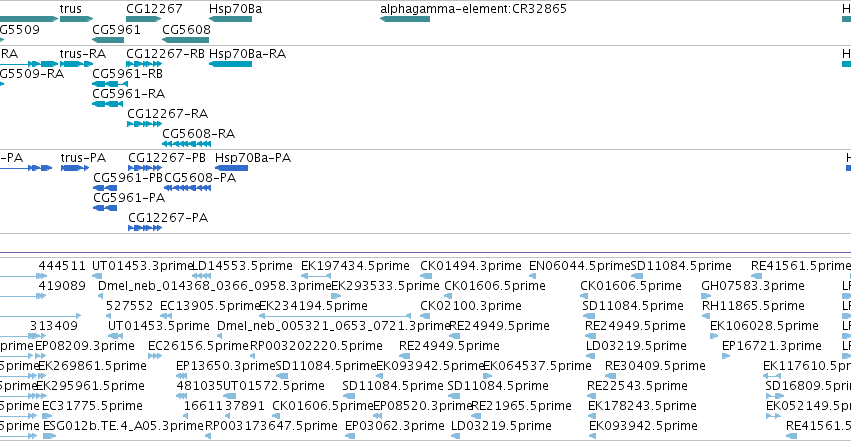The height and width of the screenshot is (441, 851).
Task: Click transcript CG12267-RA
Action: pyautogui.click(x=168, y=114)
